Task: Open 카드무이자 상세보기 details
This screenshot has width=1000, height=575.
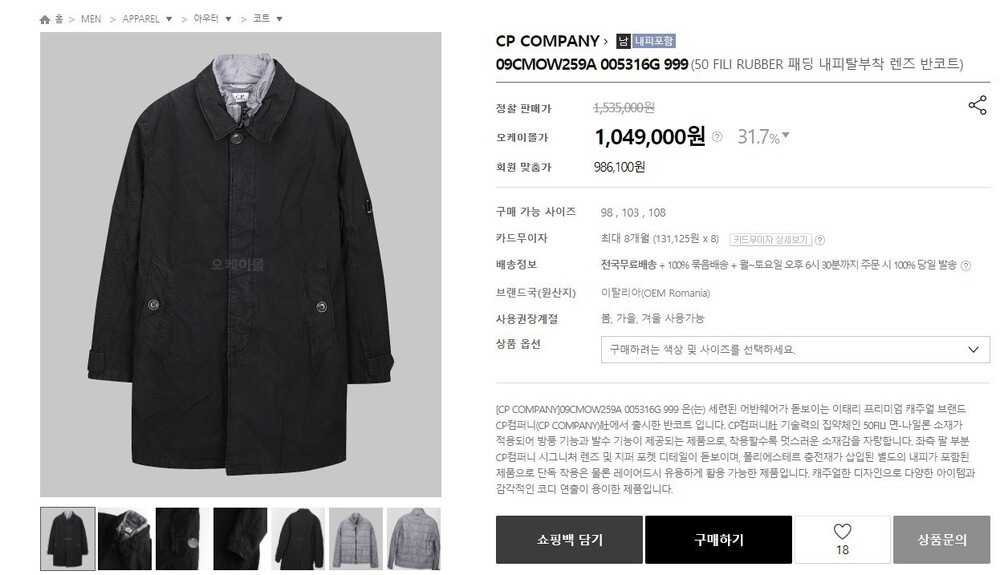Action: pyautogui.click(x=770, y=240)
